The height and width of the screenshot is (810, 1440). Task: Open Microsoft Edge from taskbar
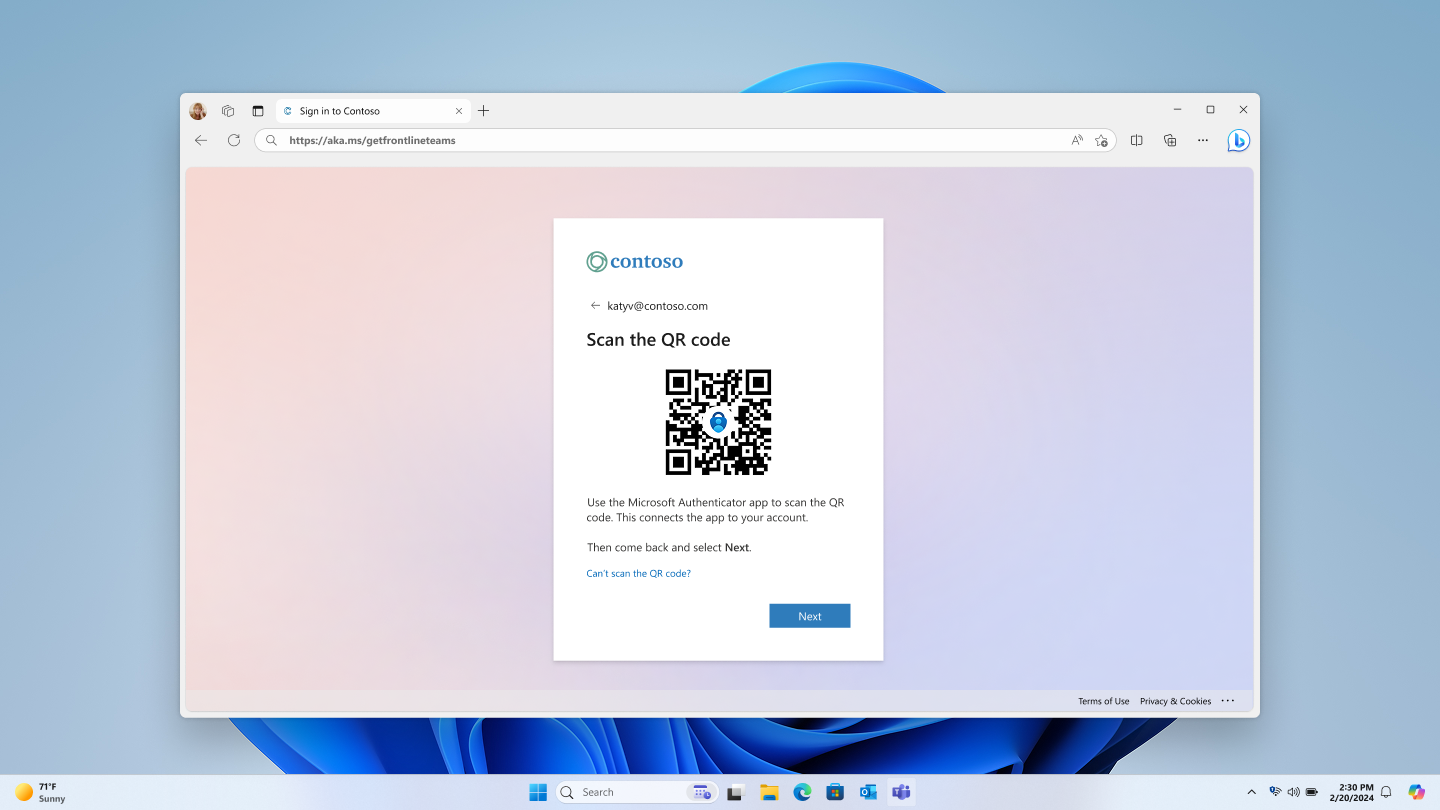tap(802, 792)
